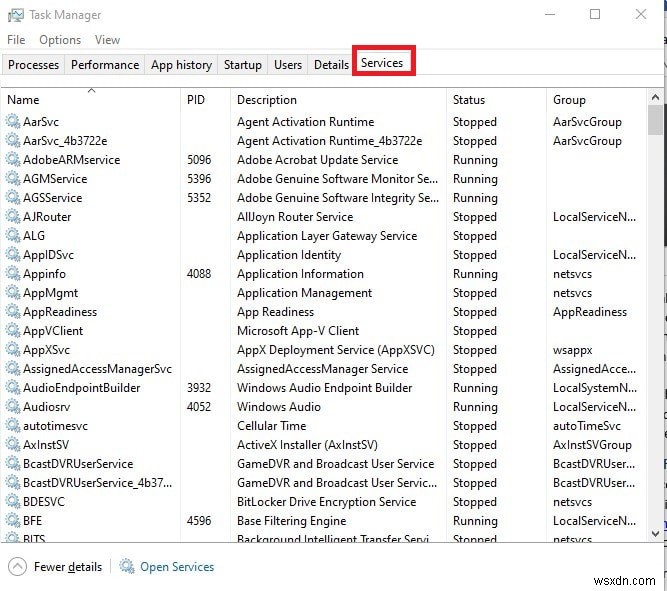Image resolution: width=667 pixels, height=591 pixels.
Task: Click PID 4052 cell
Action: [x=199, y=406]
